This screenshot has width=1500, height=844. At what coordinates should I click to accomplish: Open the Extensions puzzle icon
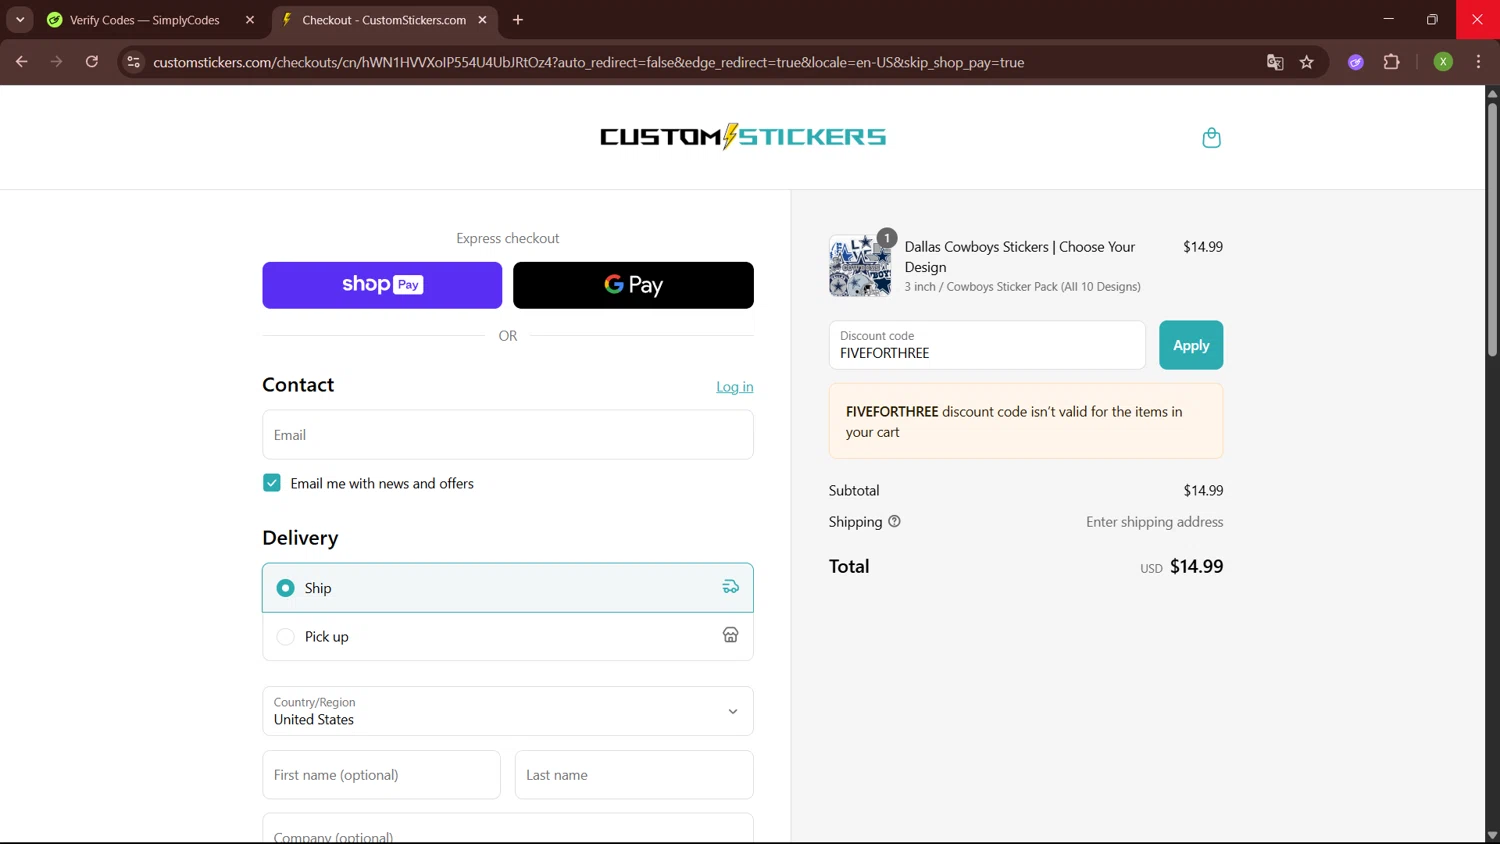(1391, 62)
